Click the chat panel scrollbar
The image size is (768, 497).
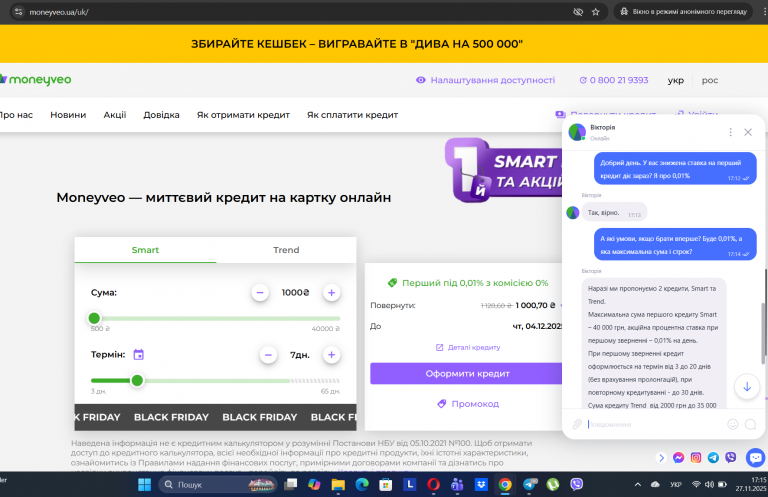coord(762,333)
